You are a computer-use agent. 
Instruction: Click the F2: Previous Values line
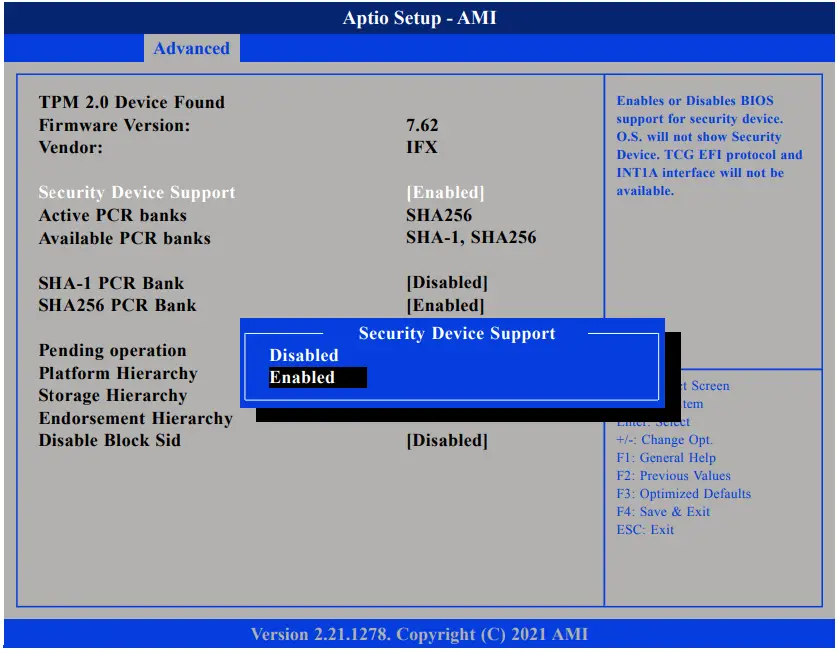(x=673, y=476)
